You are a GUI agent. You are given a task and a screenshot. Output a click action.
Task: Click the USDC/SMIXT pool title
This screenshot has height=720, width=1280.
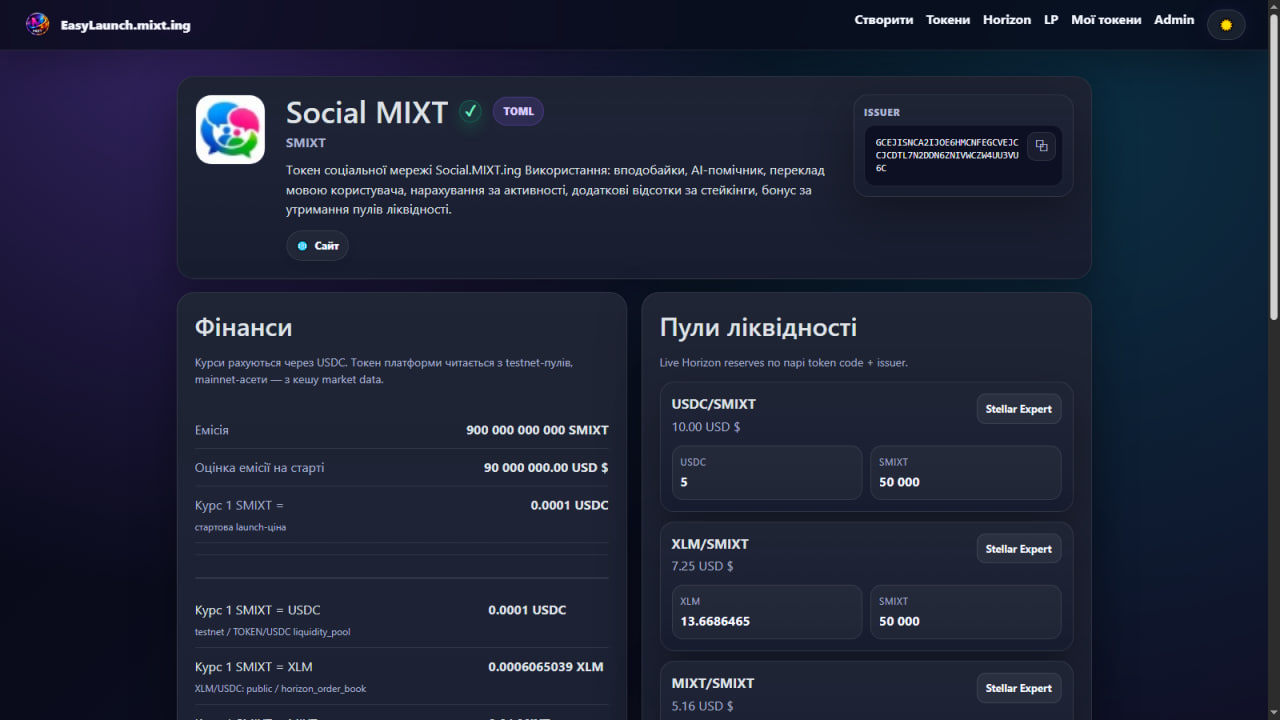point(714,404)
